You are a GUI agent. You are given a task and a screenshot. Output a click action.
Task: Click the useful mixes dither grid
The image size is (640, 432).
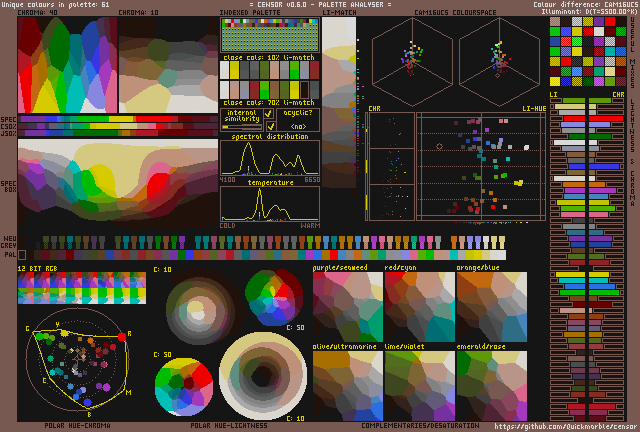588,51
